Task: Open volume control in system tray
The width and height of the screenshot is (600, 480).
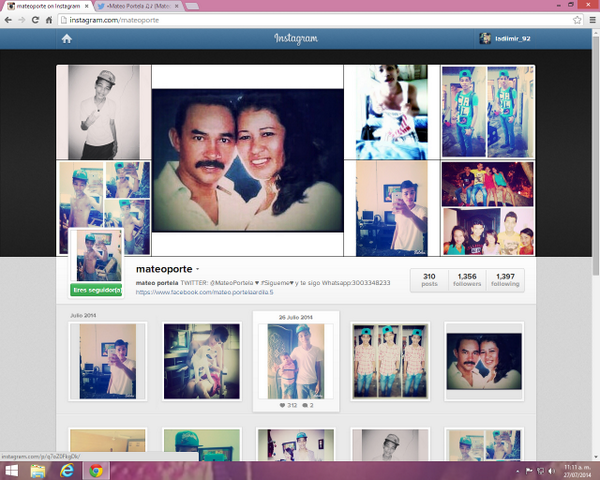Action: click(x=551, y=471)
